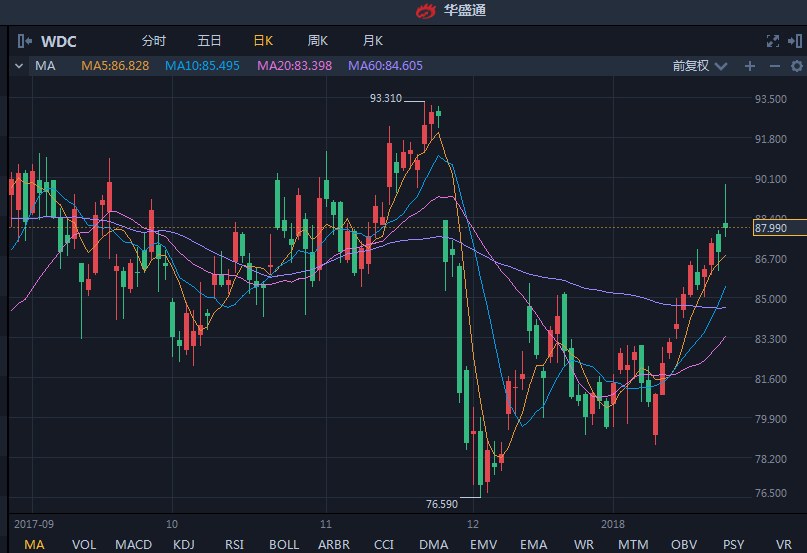Select the MA indicator at bottom

(34, 544)
